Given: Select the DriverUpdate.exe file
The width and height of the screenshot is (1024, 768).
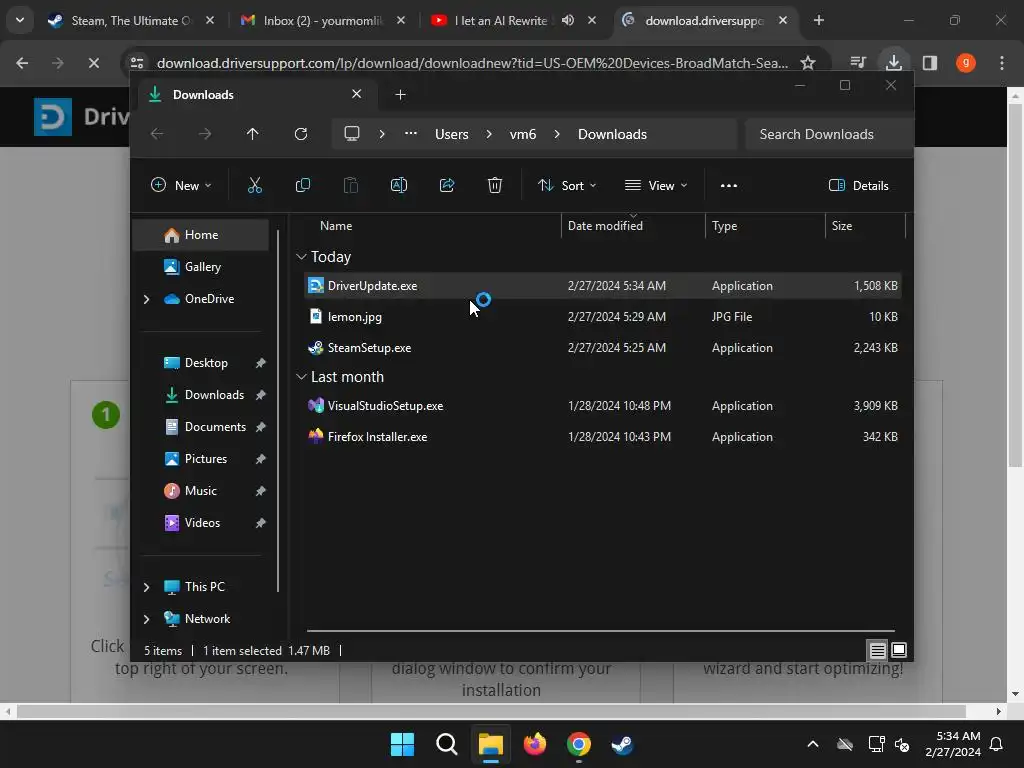Looking at the screenshot, I should [x=603, y=286].
